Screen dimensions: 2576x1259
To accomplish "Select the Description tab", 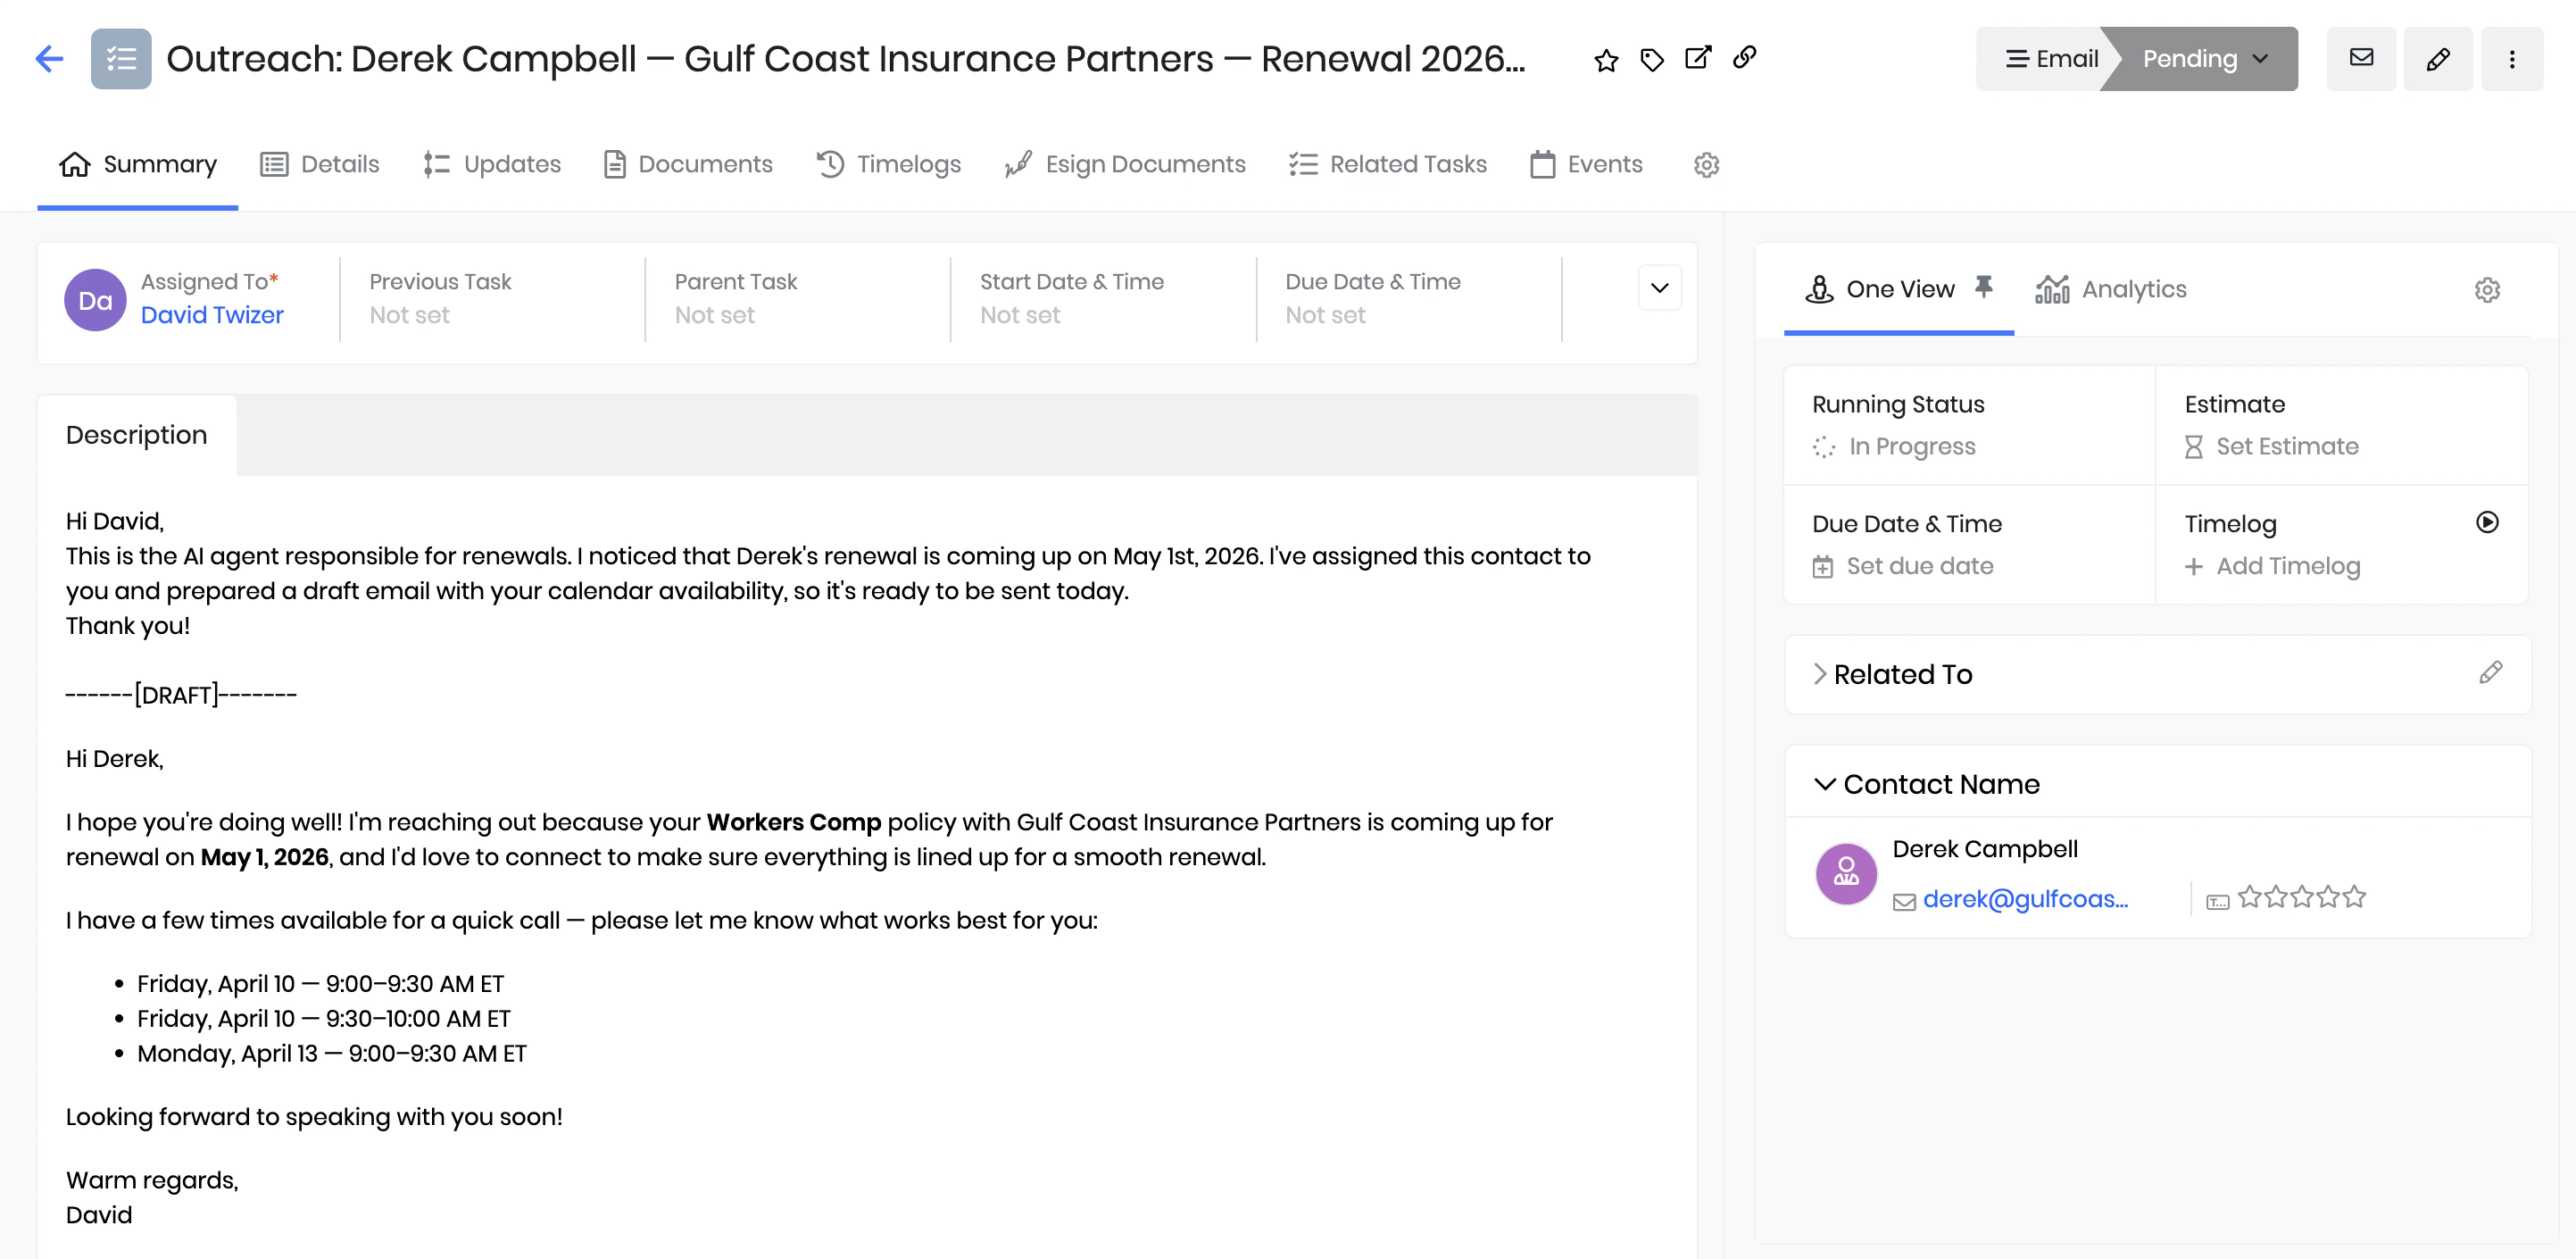I will tap(137, 435).
